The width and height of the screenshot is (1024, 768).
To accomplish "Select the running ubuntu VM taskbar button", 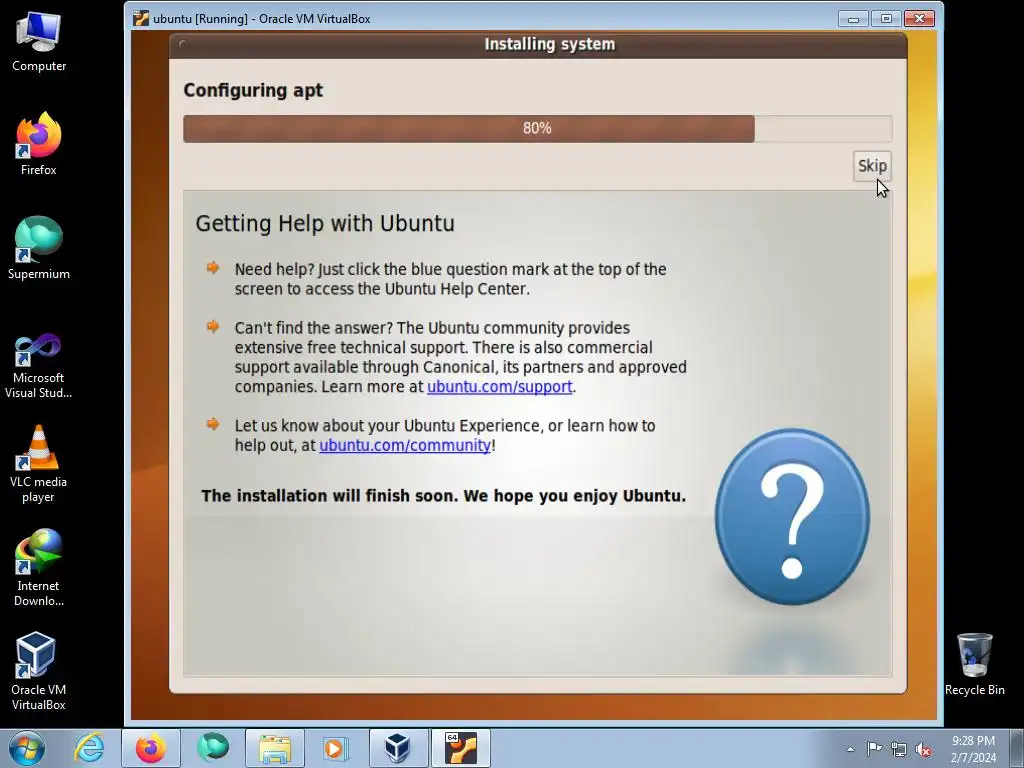I will (460, 748).
